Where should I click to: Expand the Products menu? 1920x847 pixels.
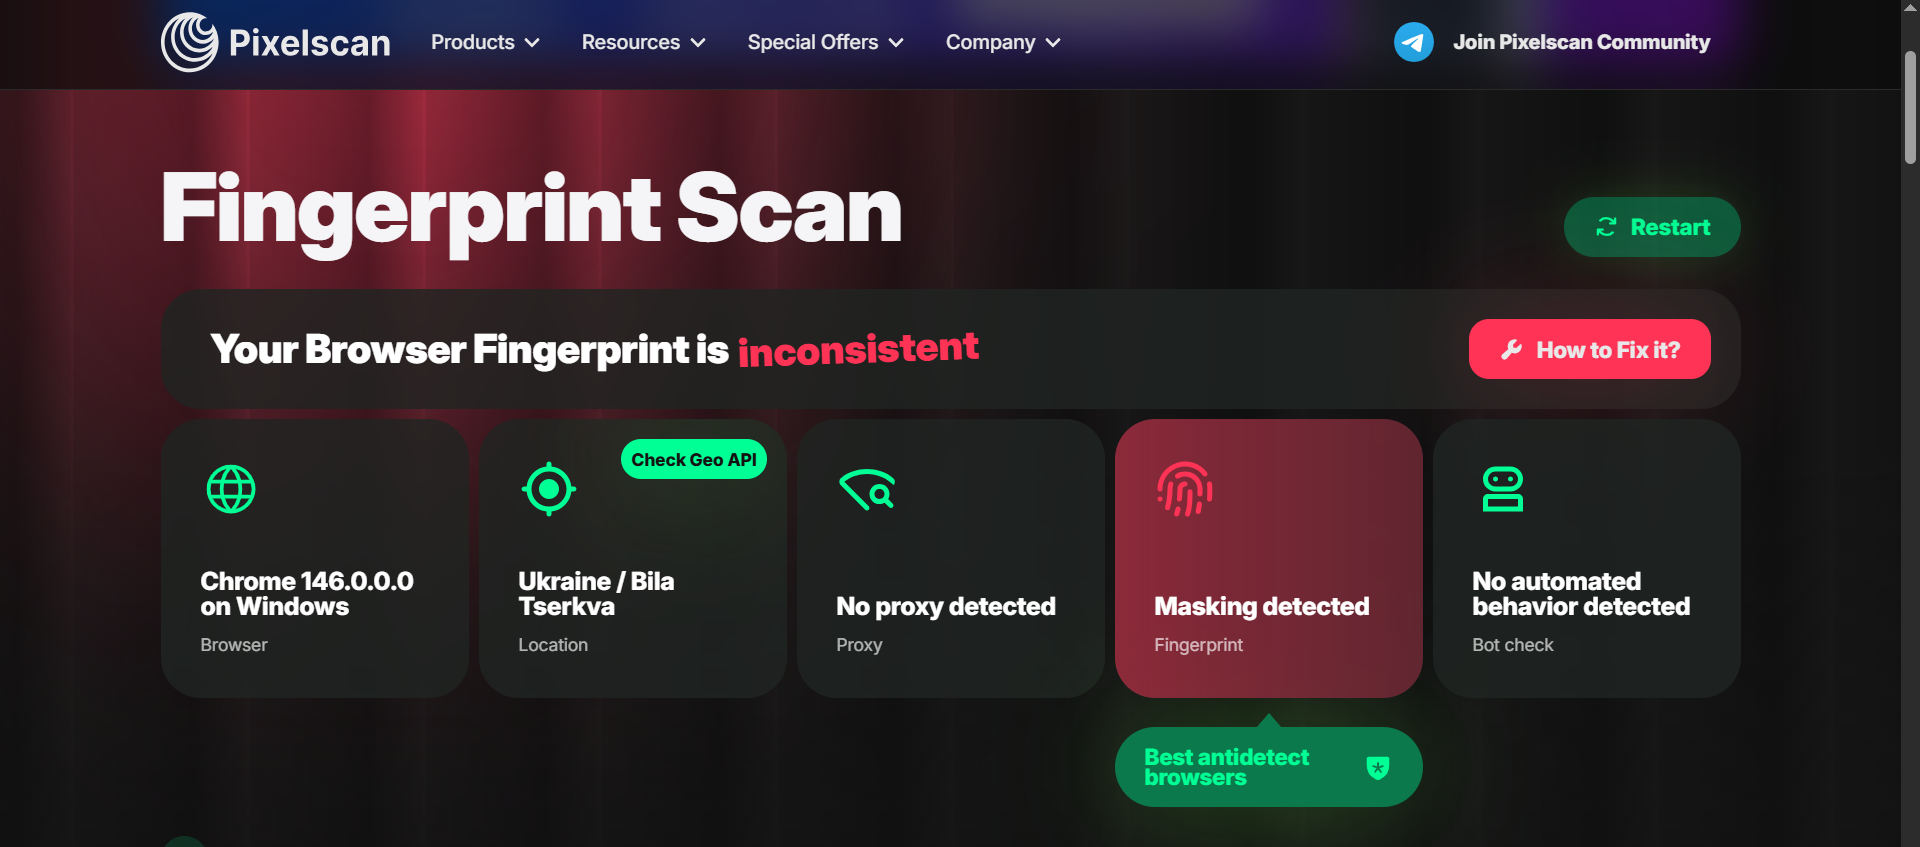pos(485,42)
